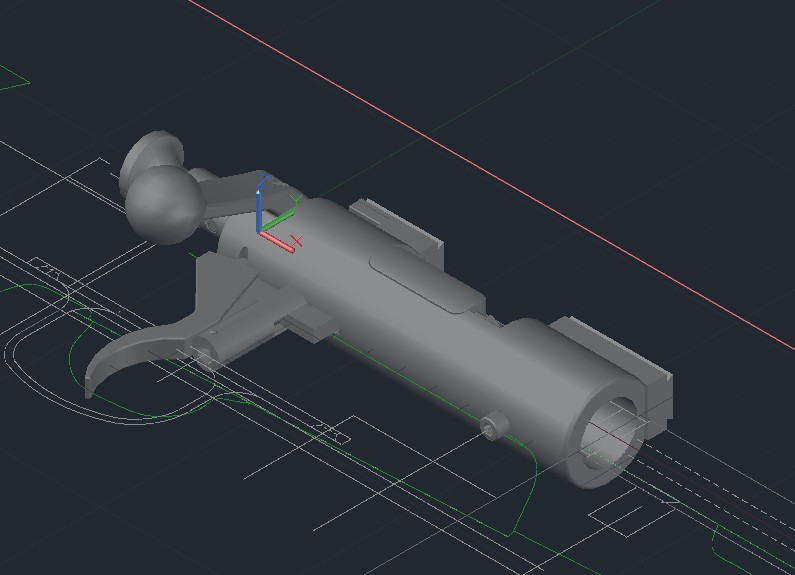The height and width of the screenshot is (575, 795).
Task: Select the long red diagonal construction line
Action: 491,175
